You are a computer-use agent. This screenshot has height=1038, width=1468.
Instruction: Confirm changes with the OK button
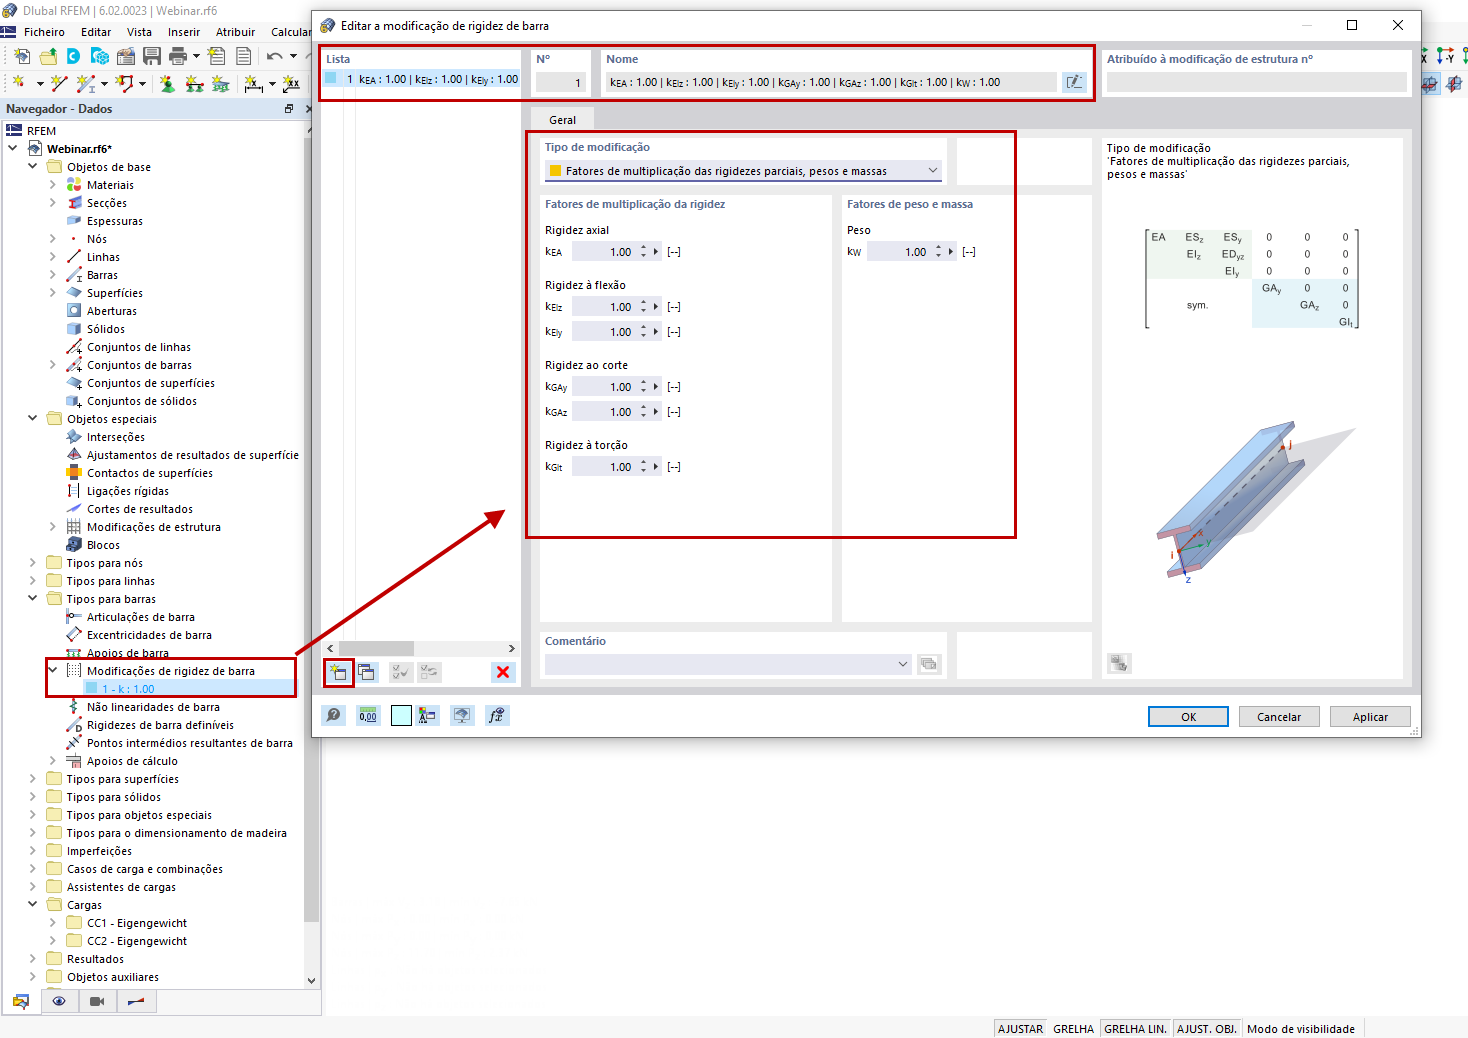(1188, 716)
